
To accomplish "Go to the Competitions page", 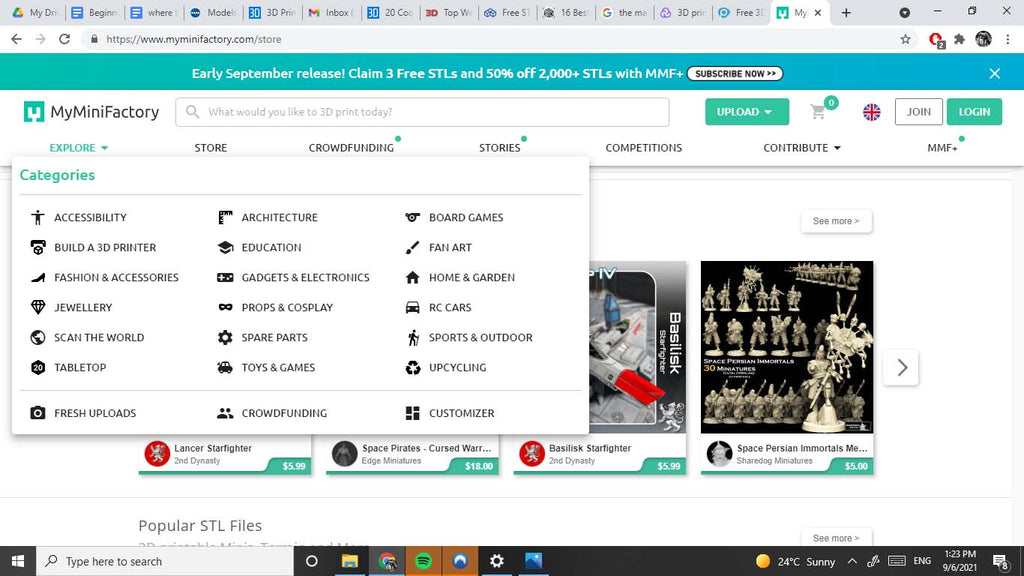I will pos(643,148).
